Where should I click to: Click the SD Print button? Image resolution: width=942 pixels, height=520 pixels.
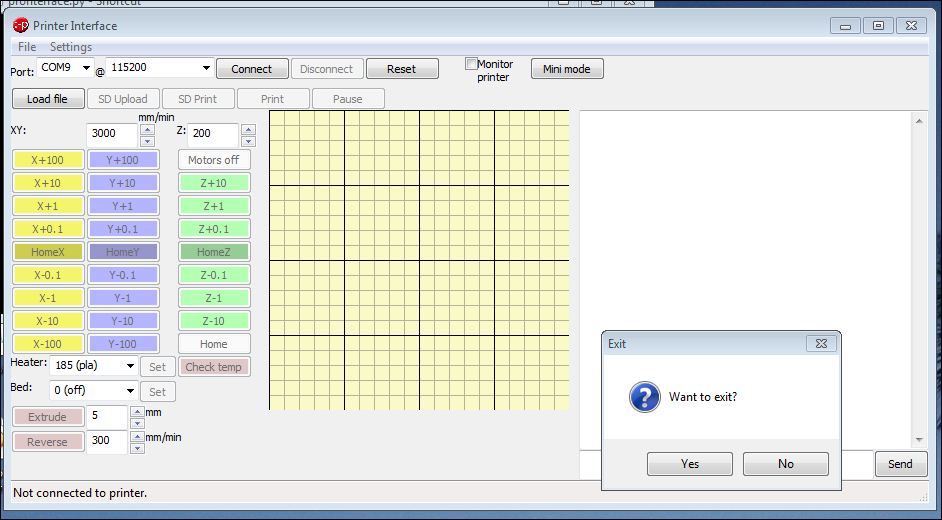pos(198,99)
